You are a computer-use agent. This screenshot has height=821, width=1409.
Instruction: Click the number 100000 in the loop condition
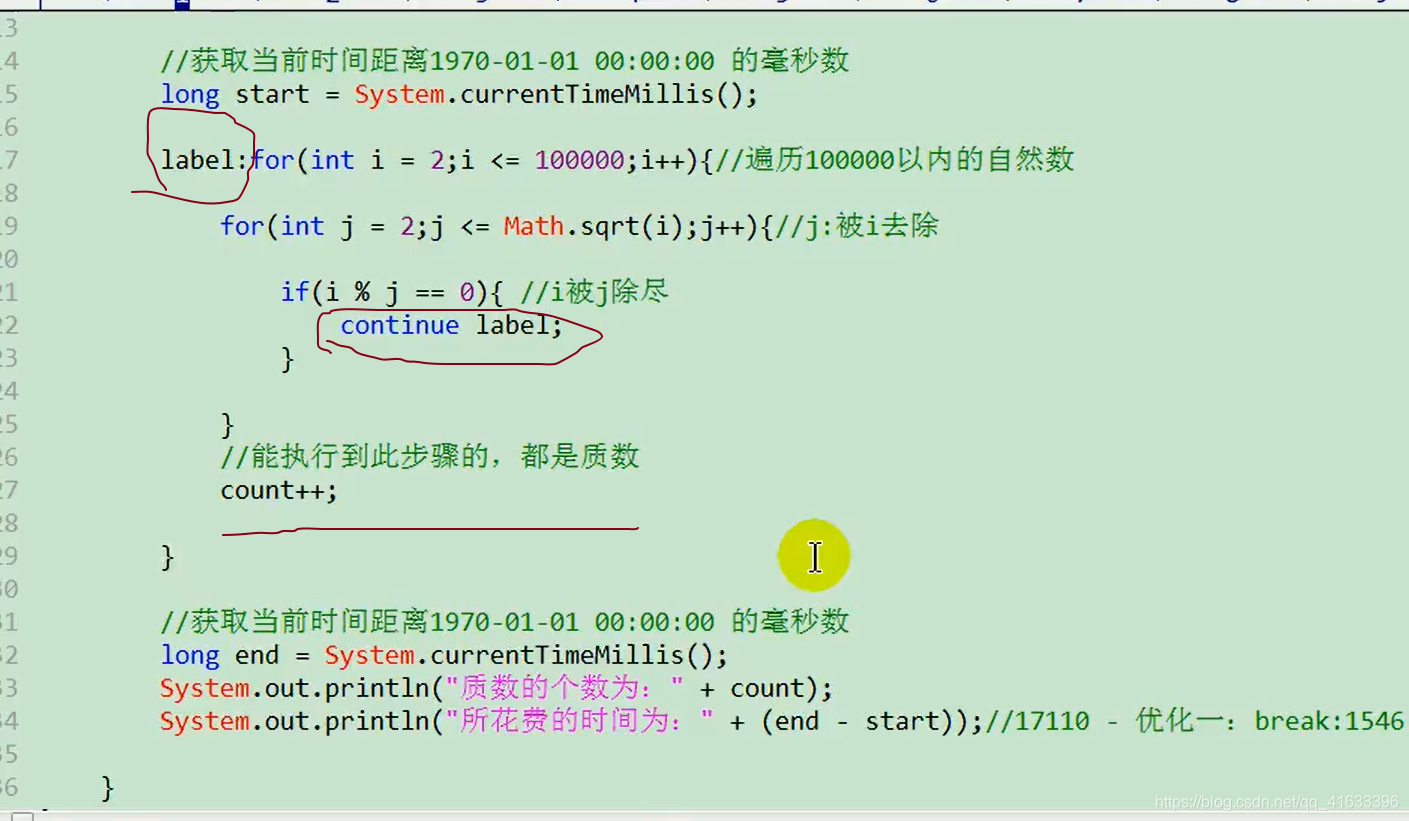pos(579,160)
